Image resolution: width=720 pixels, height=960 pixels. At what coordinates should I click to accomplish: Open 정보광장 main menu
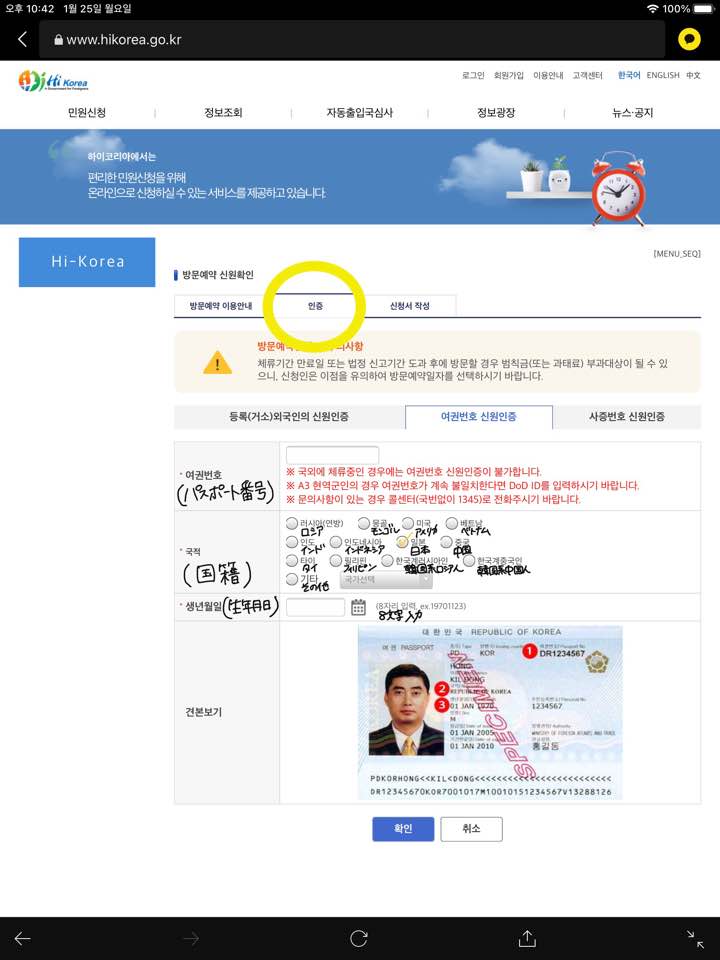coord(496,113)
